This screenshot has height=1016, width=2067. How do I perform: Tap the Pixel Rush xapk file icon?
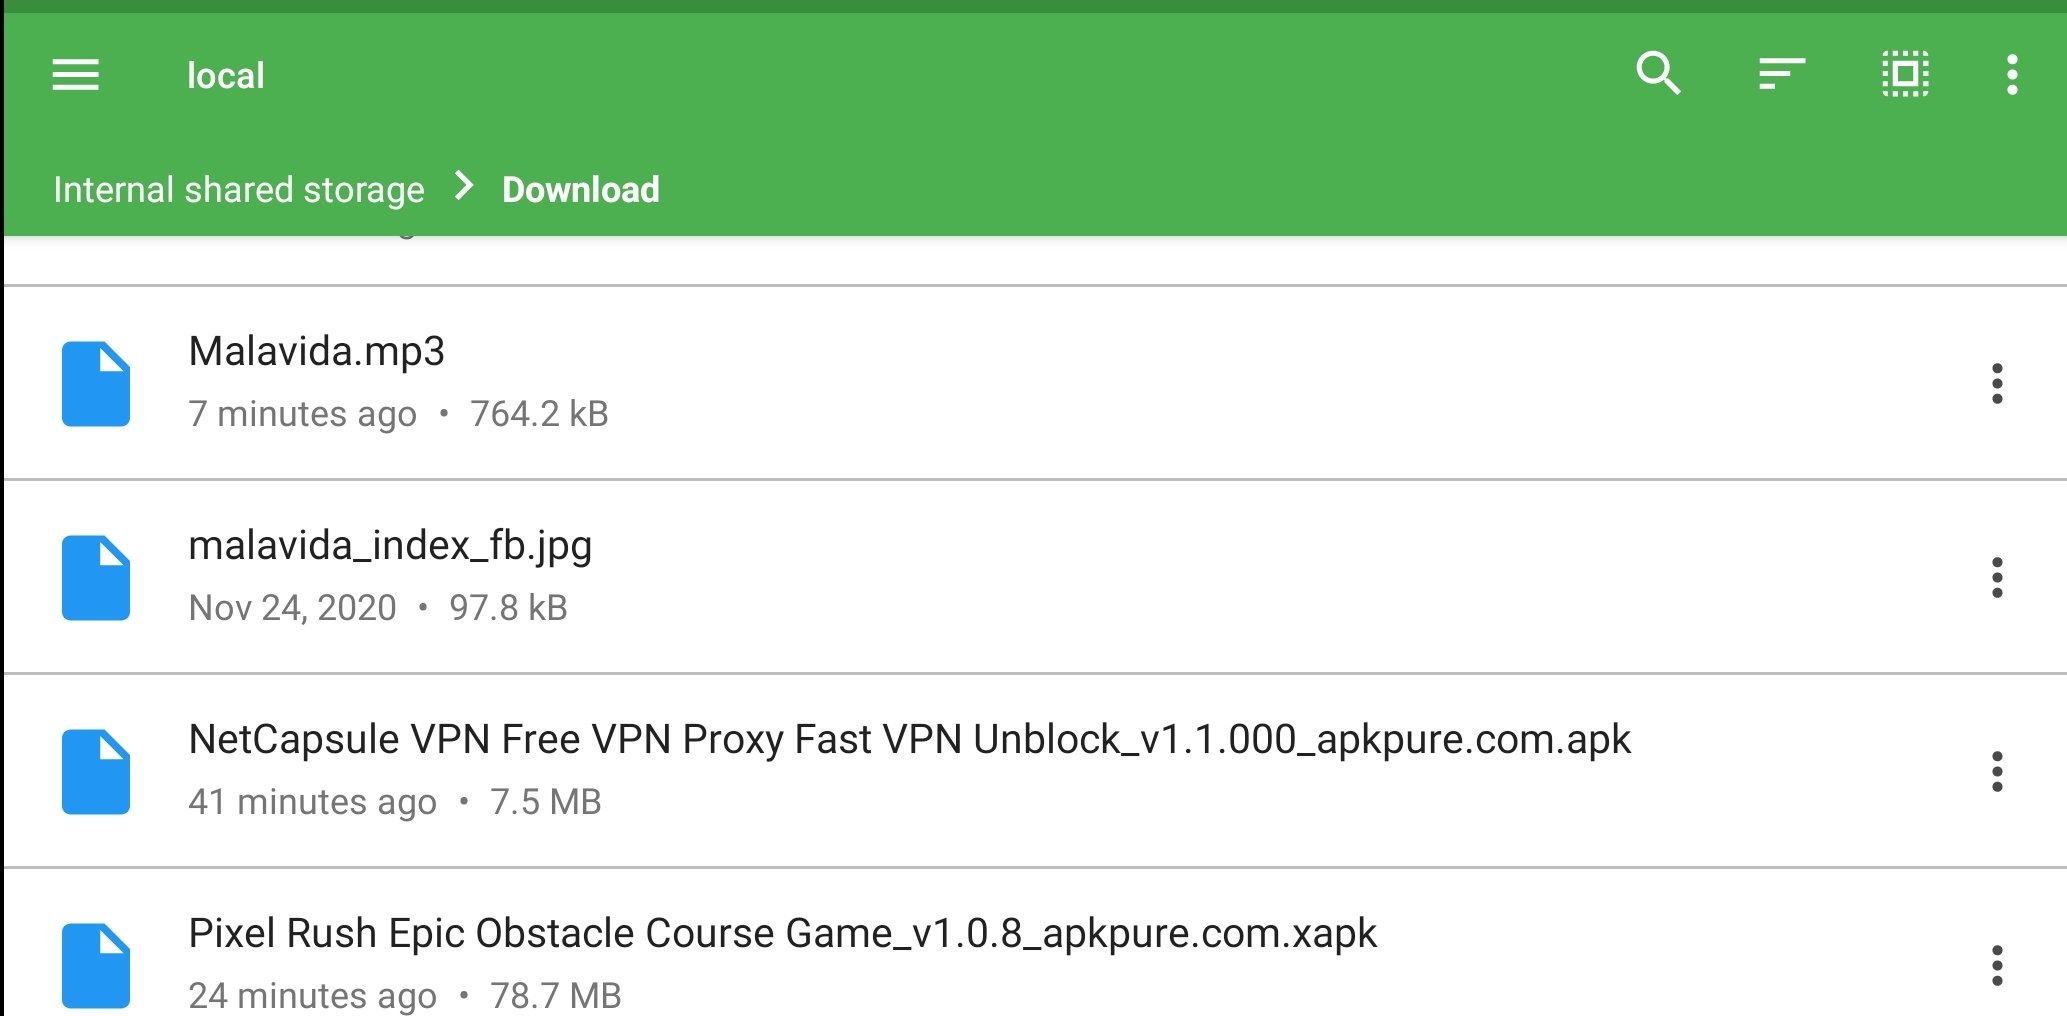point(96,966)
